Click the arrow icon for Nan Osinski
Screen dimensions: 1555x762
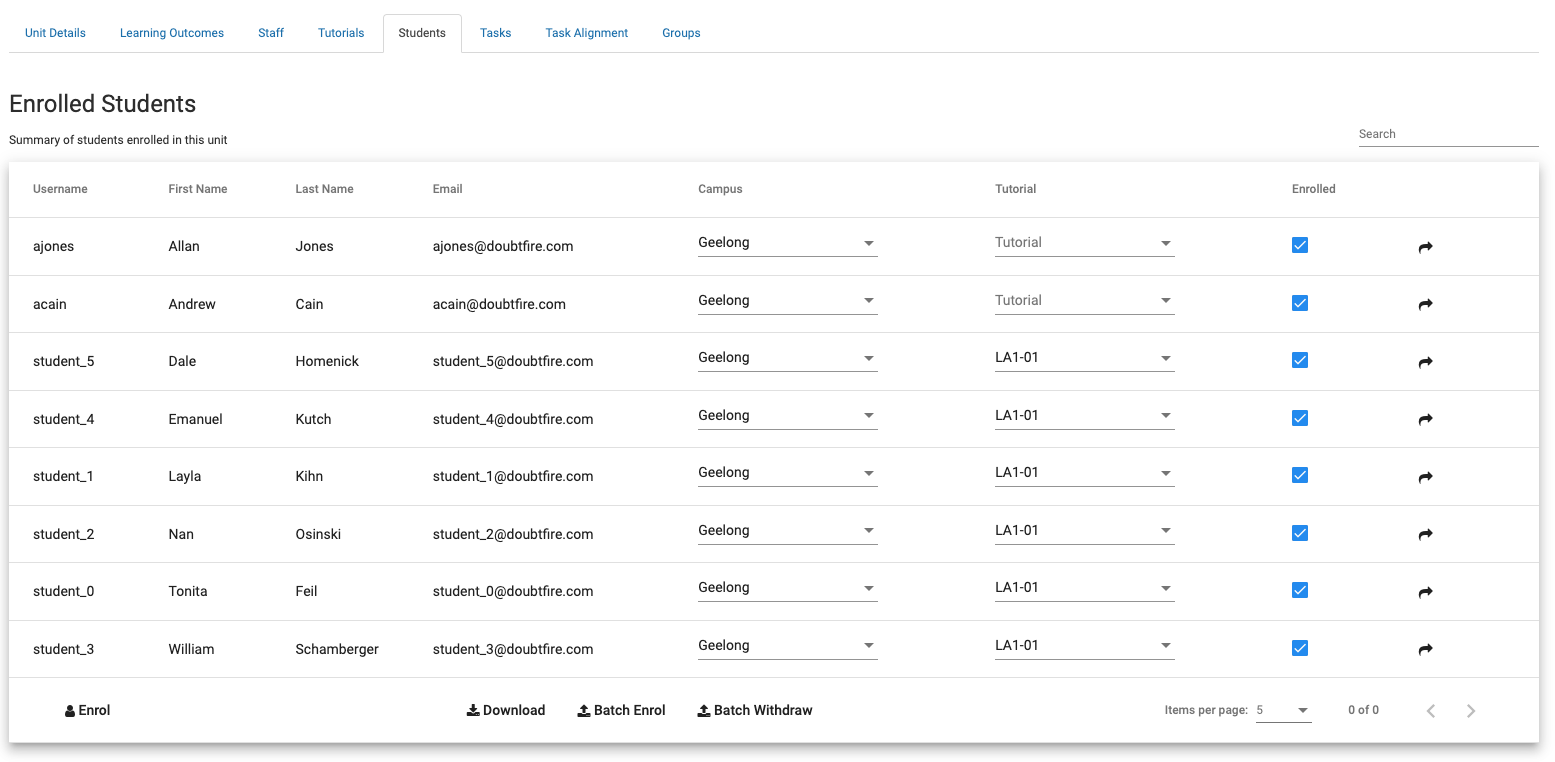[x=1425, y=535]
